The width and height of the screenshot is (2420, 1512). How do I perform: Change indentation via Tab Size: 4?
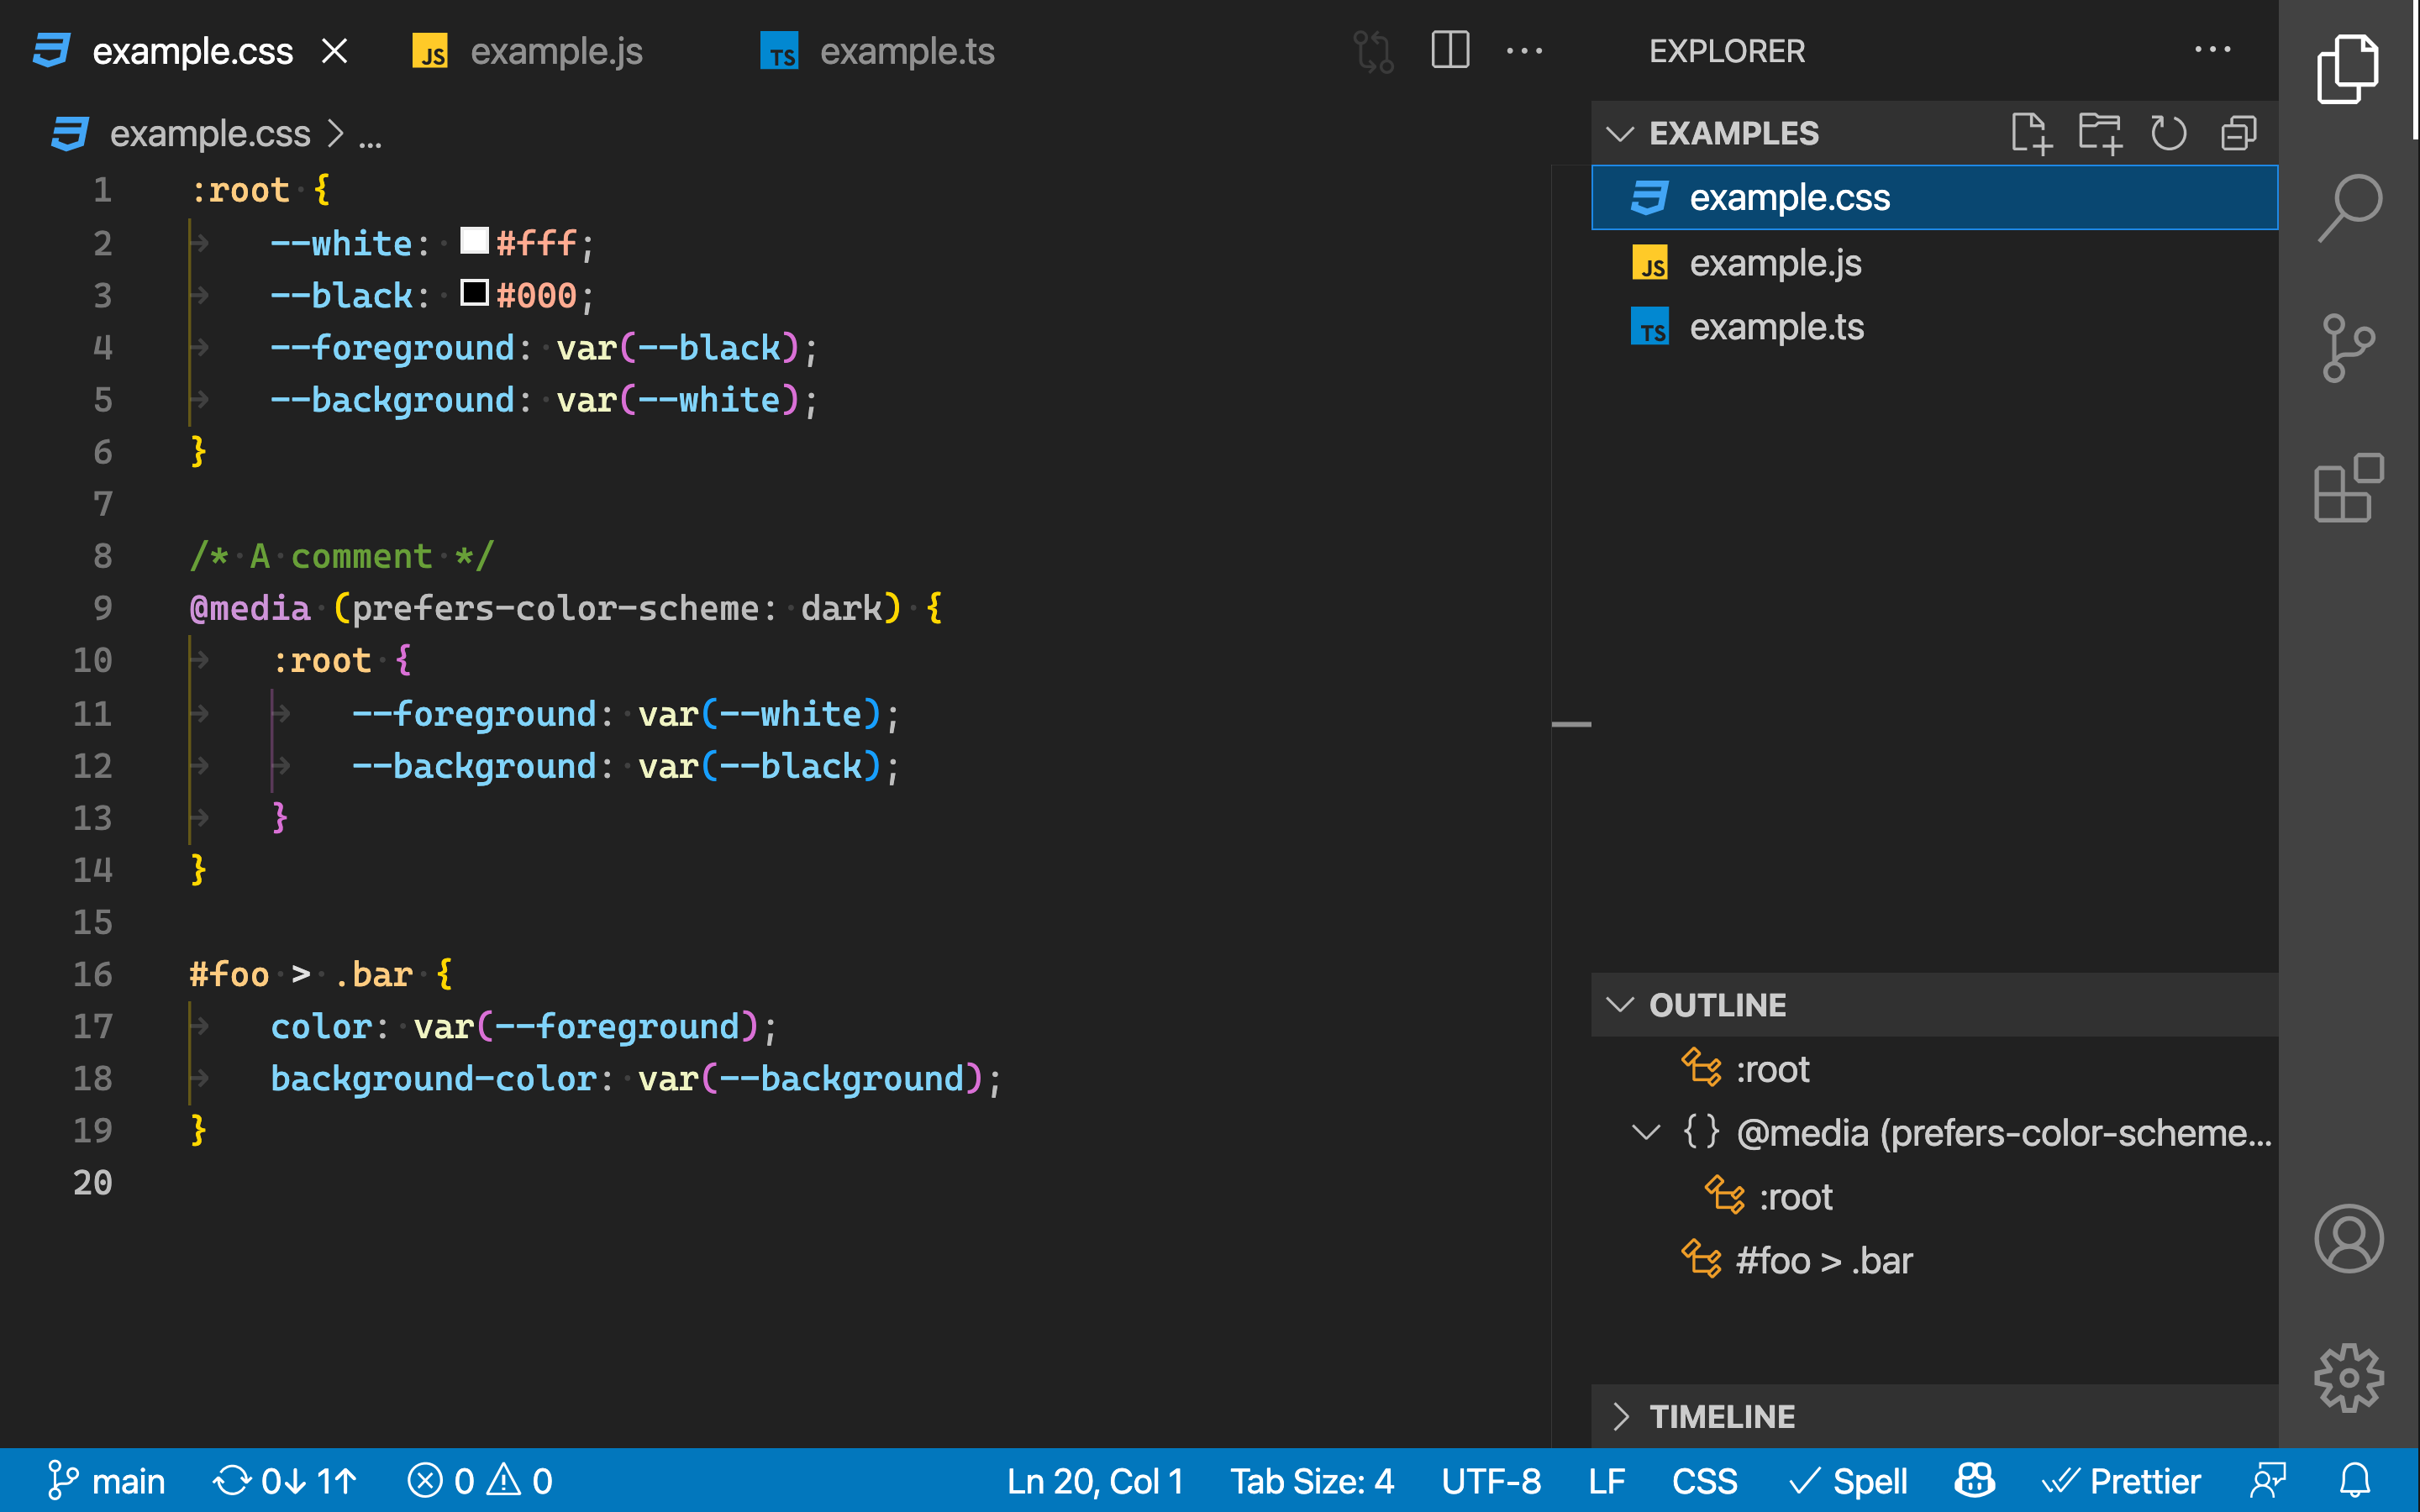tap(1312, 1480)
